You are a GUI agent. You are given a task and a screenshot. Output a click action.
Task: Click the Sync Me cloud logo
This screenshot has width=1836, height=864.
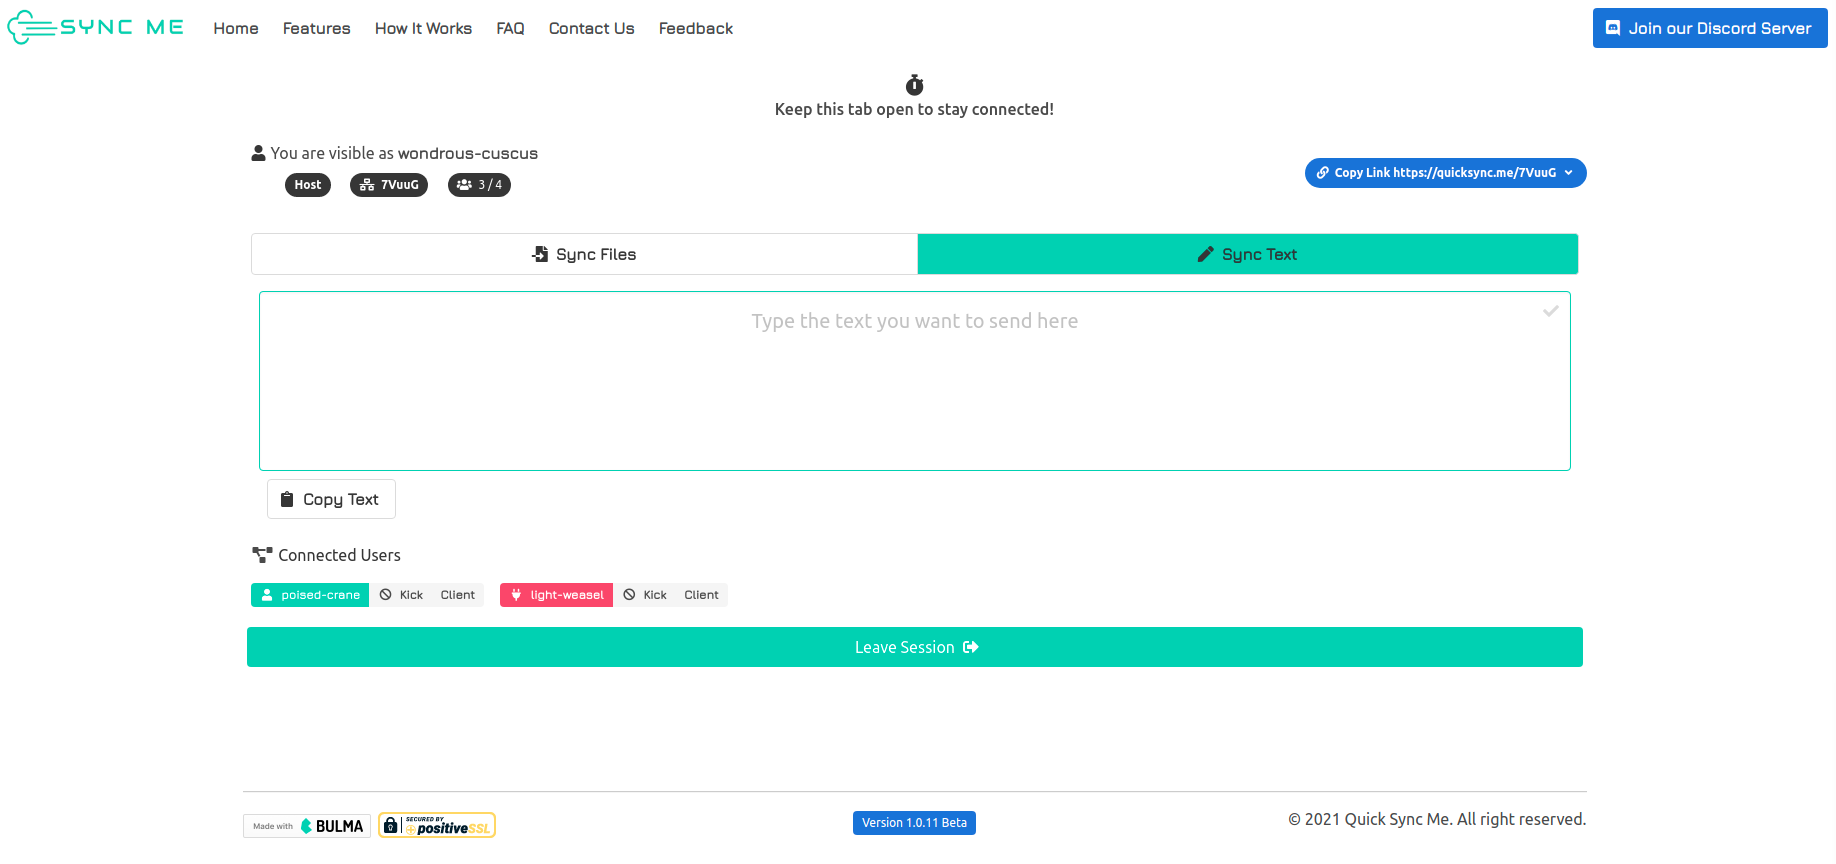point(96,27)
